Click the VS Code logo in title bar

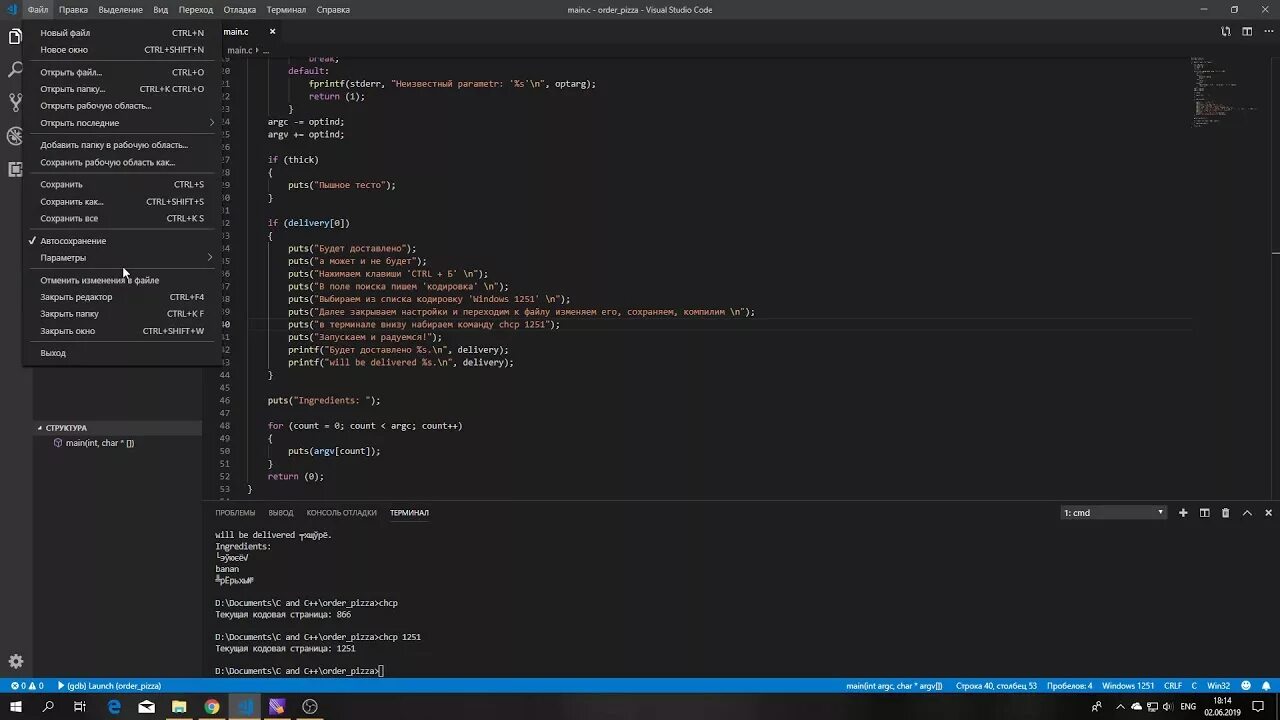(x=11, y=9)
